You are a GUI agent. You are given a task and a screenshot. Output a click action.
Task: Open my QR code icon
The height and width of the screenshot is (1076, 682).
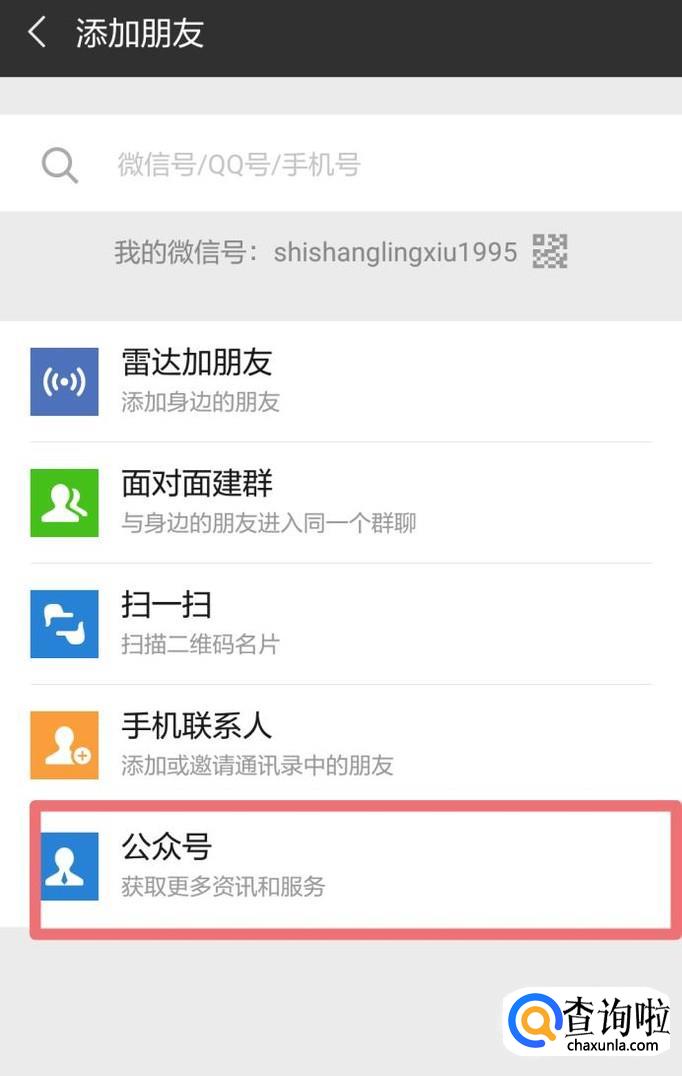click(x=550, y=251)
